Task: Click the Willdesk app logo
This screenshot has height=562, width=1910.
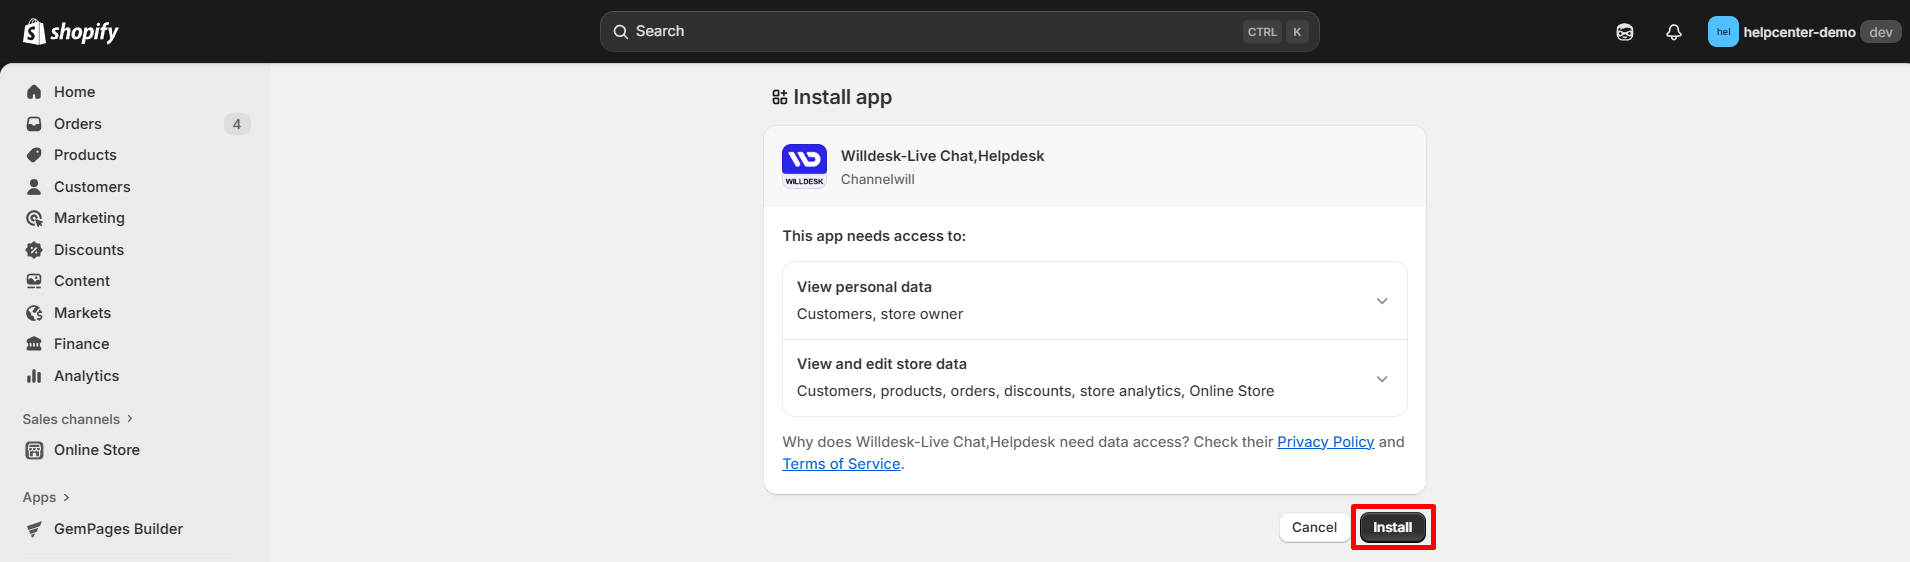Action: click(804, 166)
